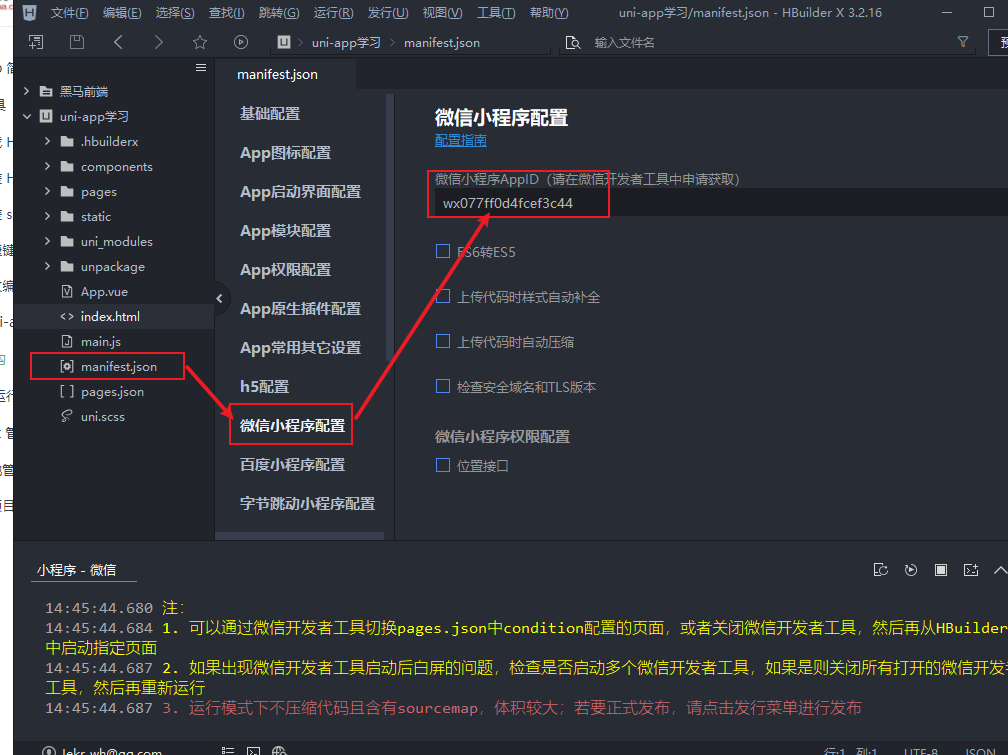Screen dimensions: 1008x755
Task: Click the rerun icon in console
Action: click(x=910, y=570)
